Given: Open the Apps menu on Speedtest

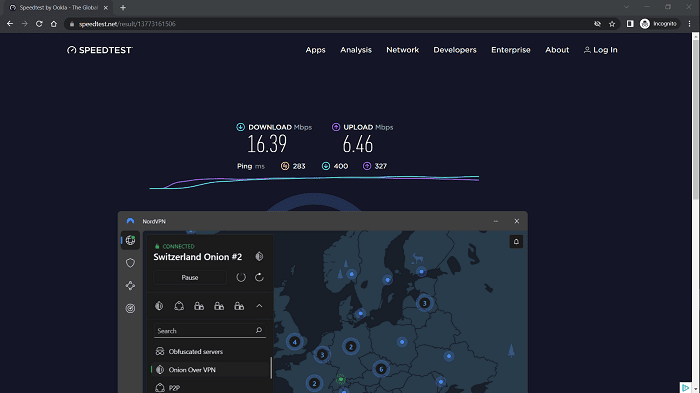Looking at the screenshot, I should coord(316,50).
